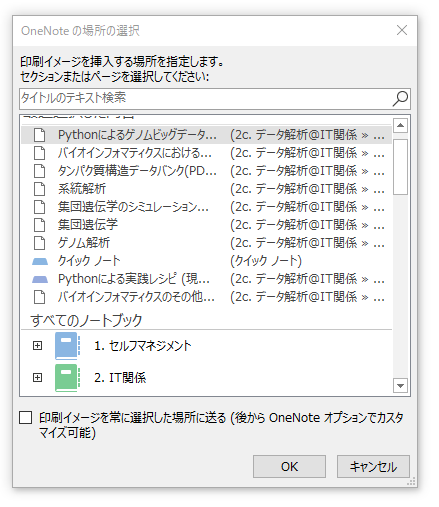Select バイオインフォマティクスにおける page entry

(207, 153)
